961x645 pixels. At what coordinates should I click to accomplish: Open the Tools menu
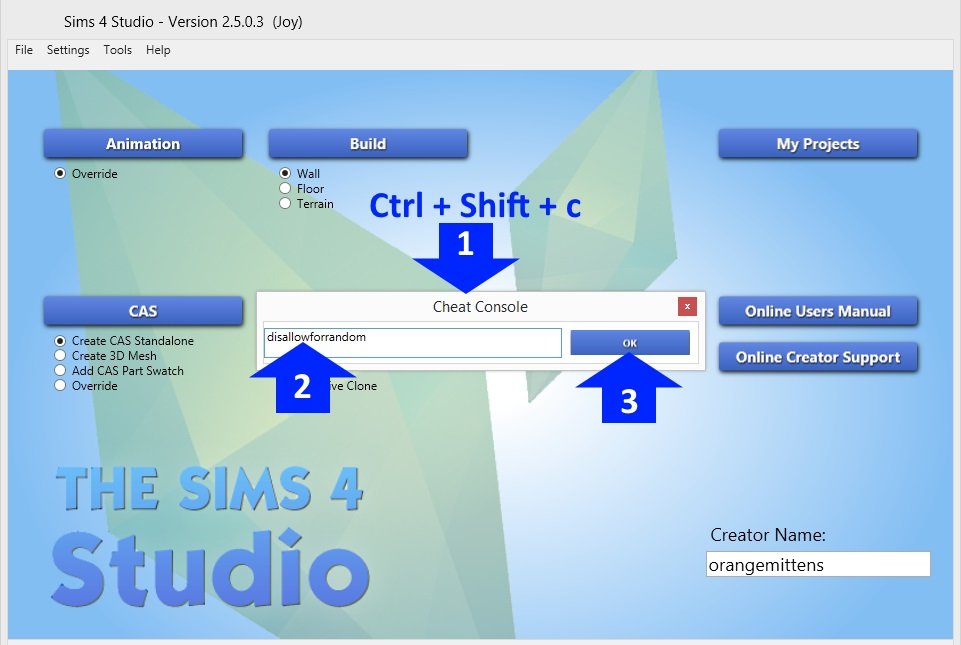[x=117, y=50]
